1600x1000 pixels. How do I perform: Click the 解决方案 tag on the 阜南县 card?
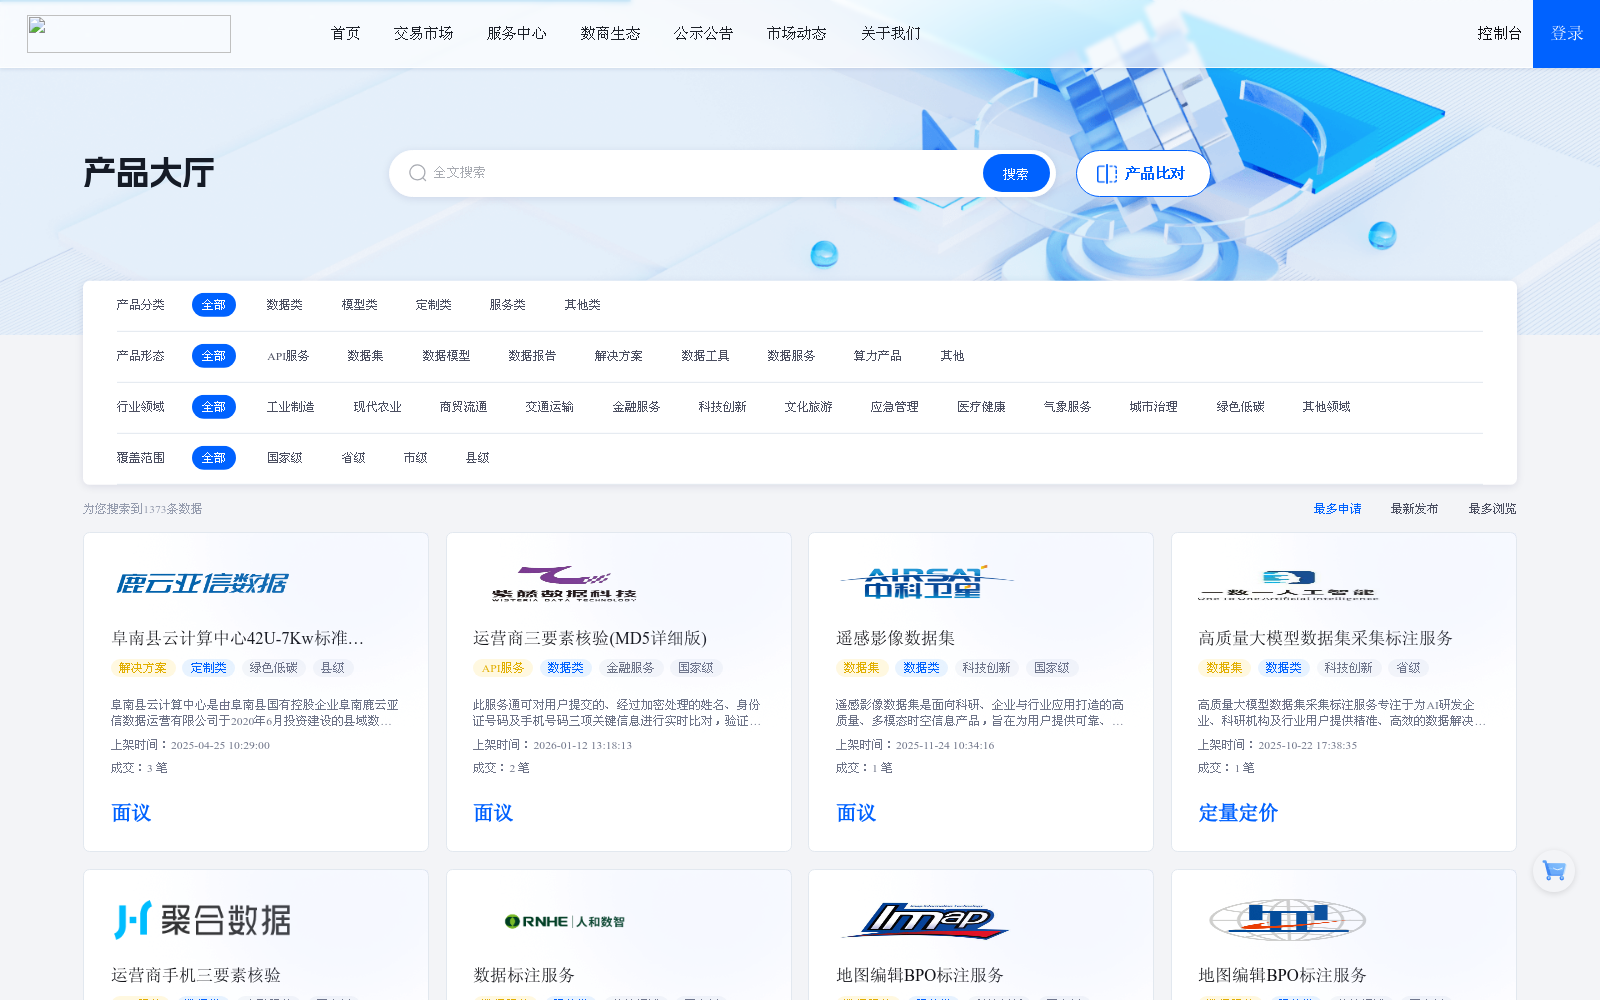tap(143, 668)
